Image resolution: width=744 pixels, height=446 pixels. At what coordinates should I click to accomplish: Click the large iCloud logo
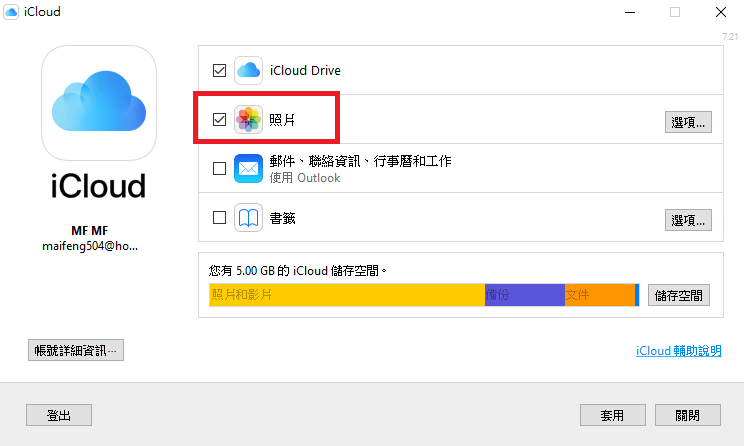pyautogui.click(x=99, y=103)
